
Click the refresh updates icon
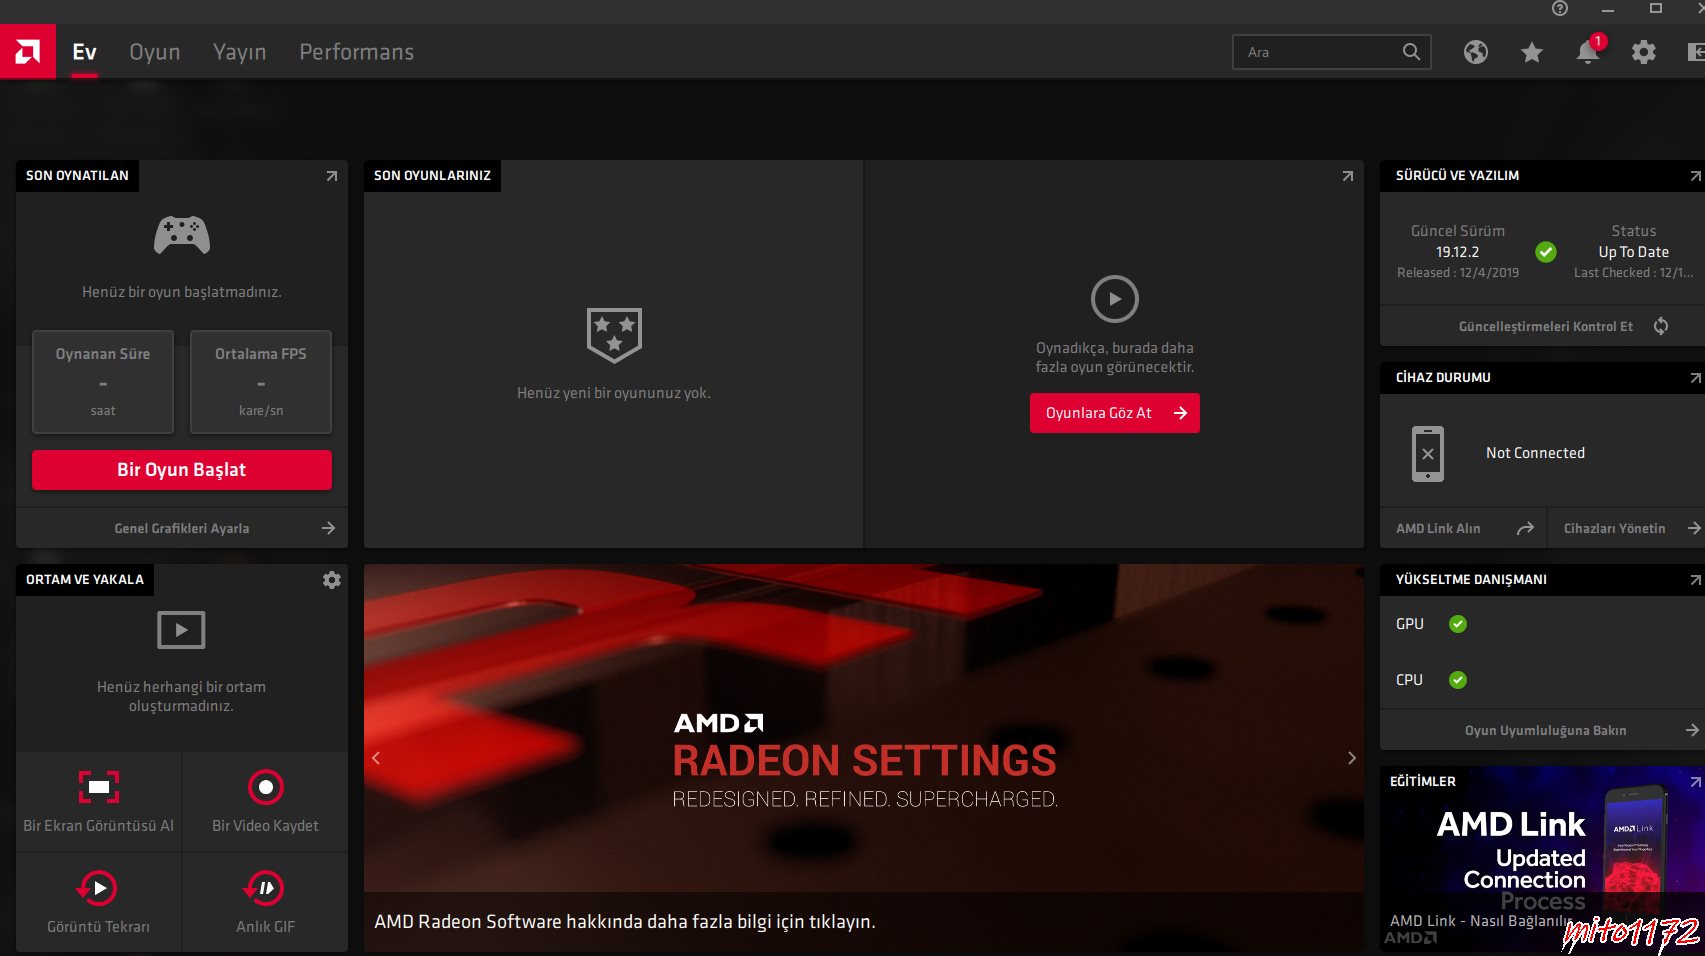tap(1661, 326)
